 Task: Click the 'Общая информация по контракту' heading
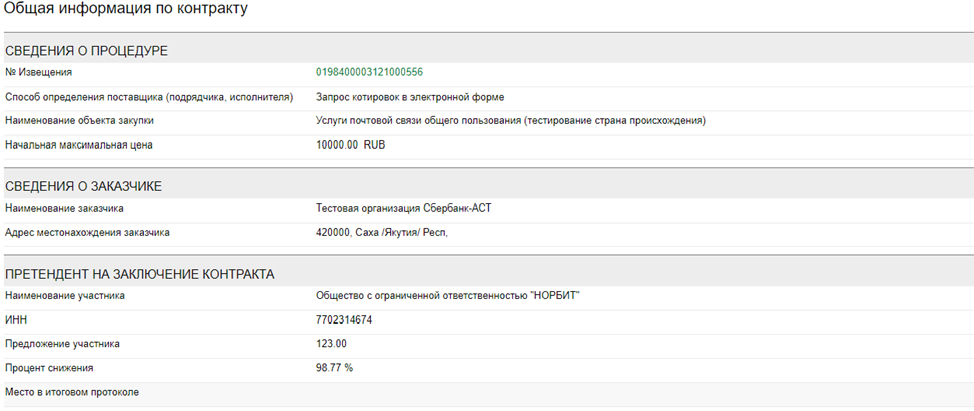(127, 9)
